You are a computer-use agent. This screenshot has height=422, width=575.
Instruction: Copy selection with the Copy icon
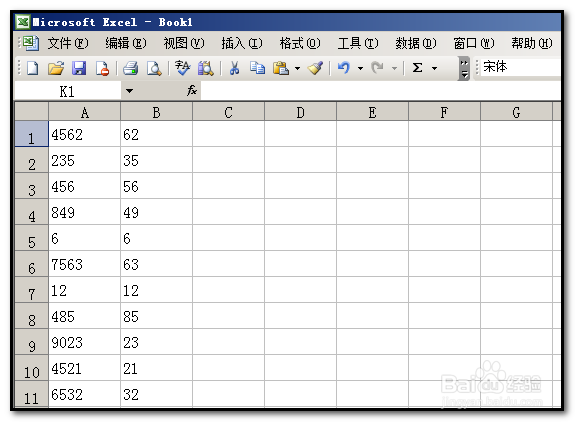coord(257,68)
